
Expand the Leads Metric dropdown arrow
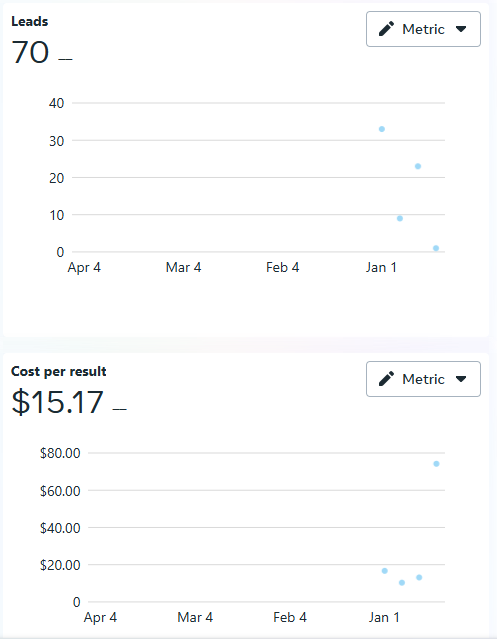pyautogui.click(x=461, y=29)
